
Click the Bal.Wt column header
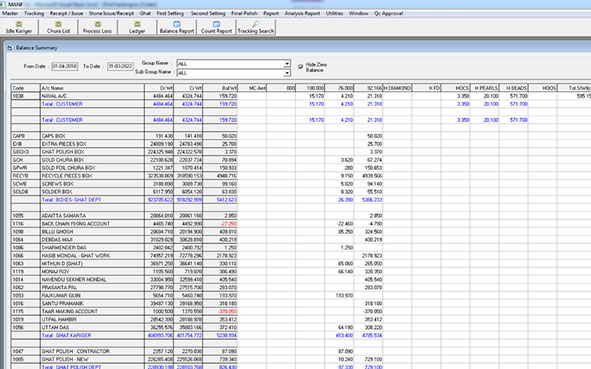(x=220, y=88)
